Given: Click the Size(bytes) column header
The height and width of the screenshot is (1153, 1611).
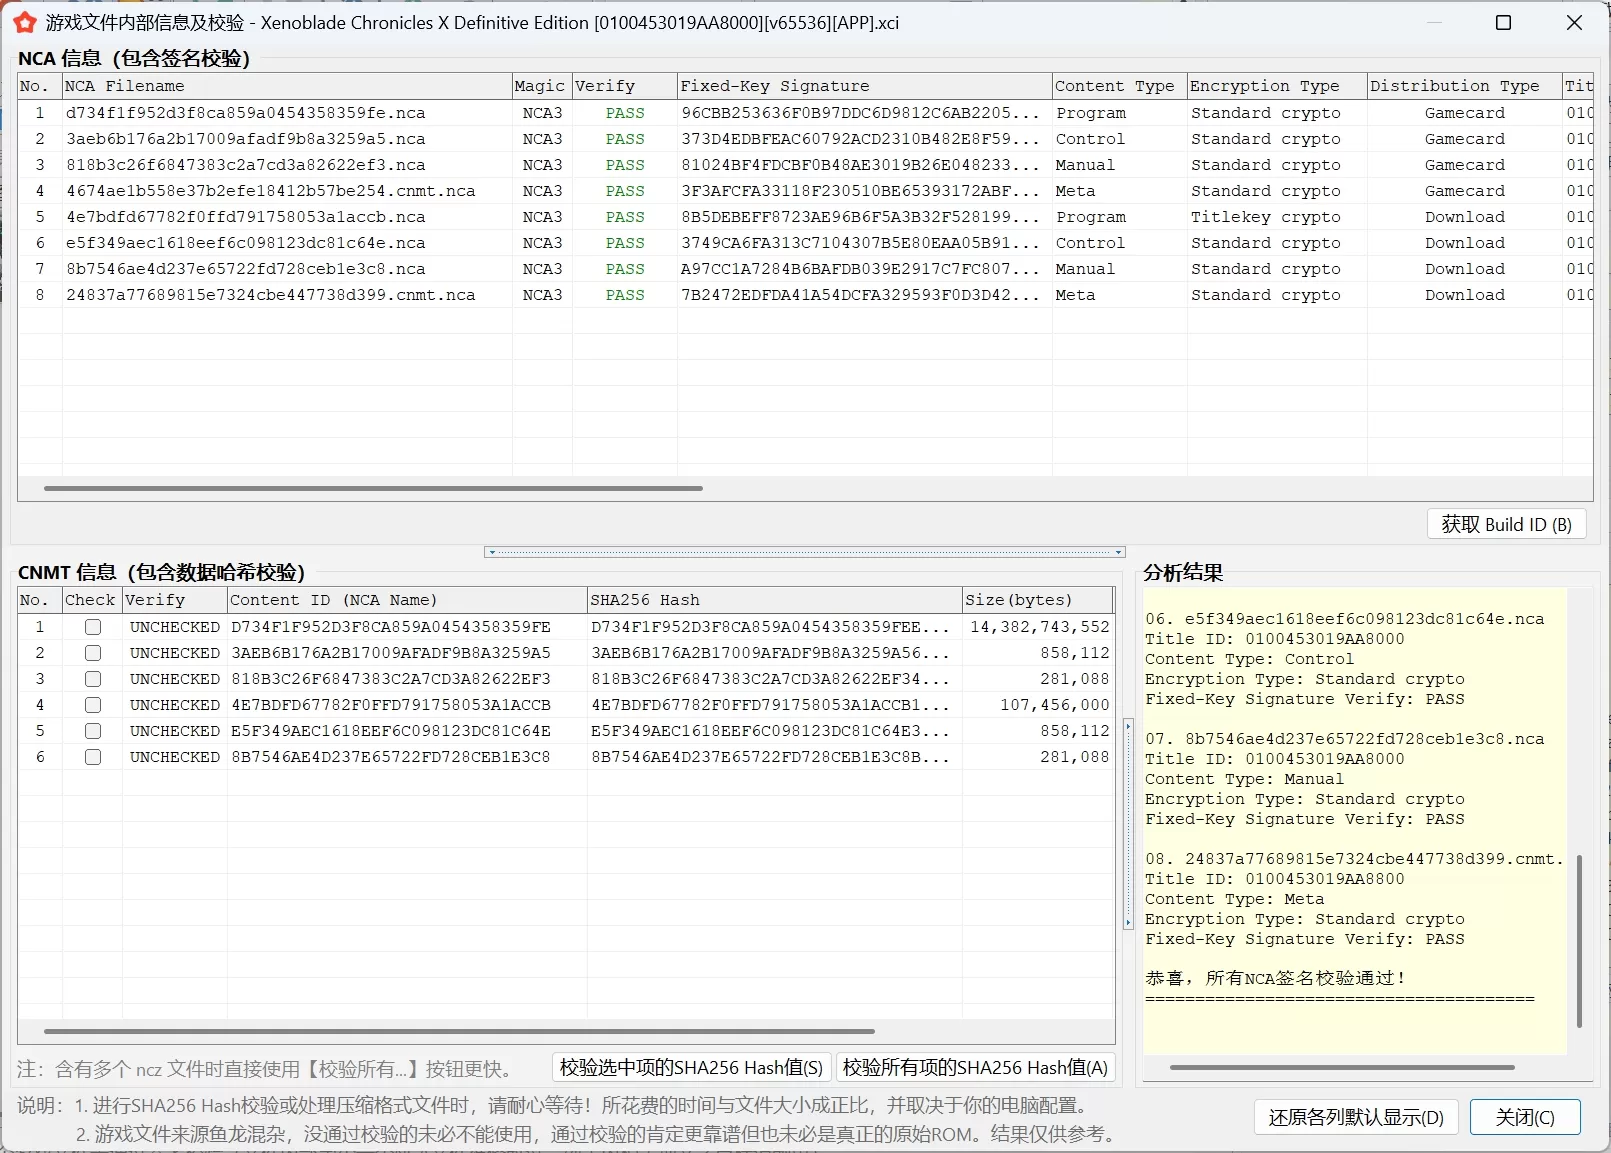Looking at the screenshot, I should click(1037, 600).
